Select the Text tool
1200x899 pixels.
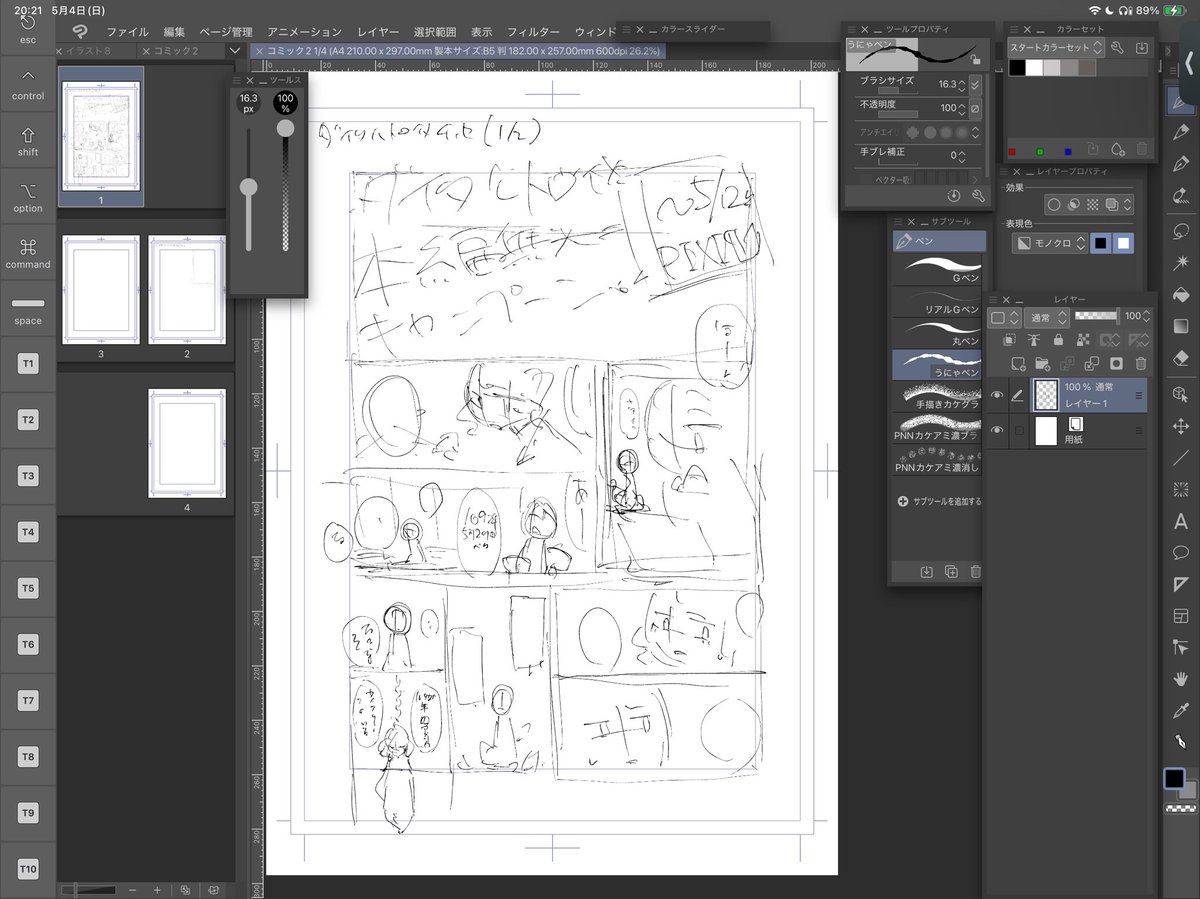point(1180,521)
